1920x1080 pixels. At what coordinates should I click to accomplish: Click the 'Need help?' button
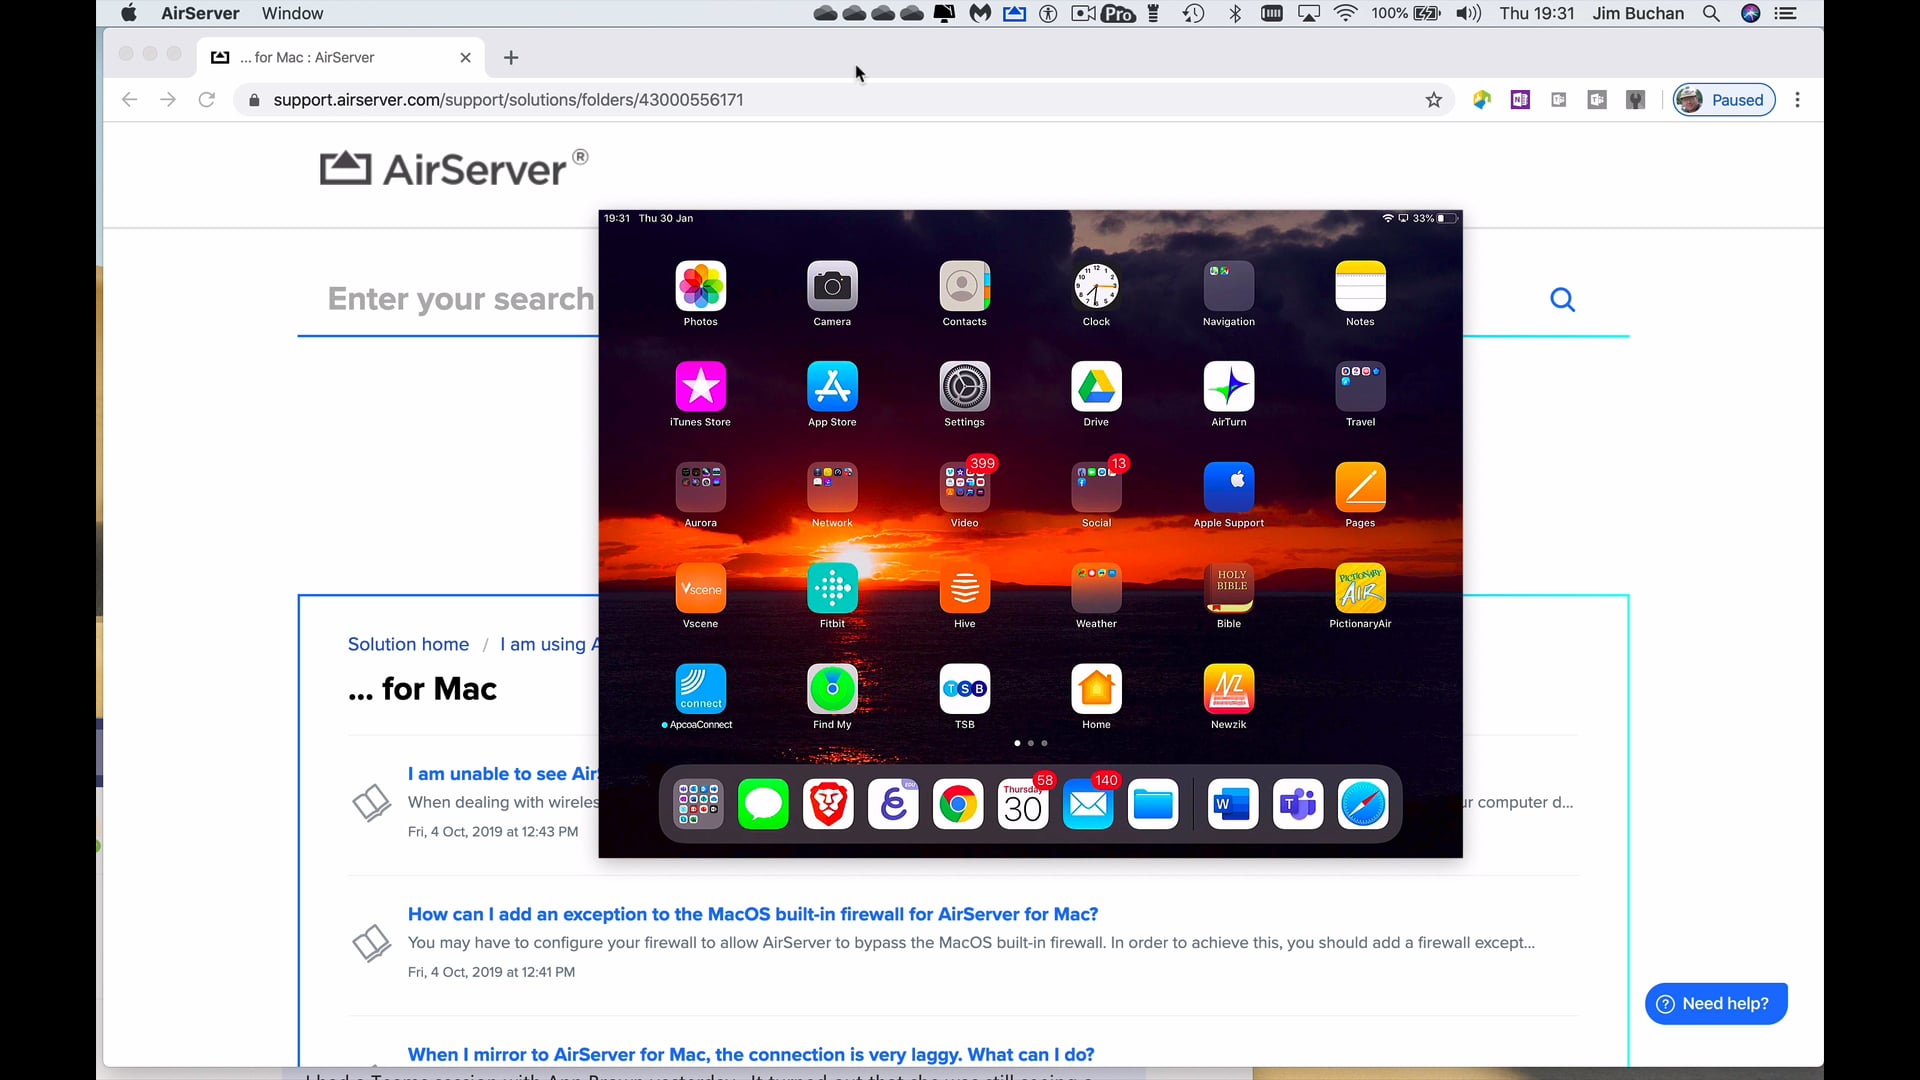(1714, 1003)
